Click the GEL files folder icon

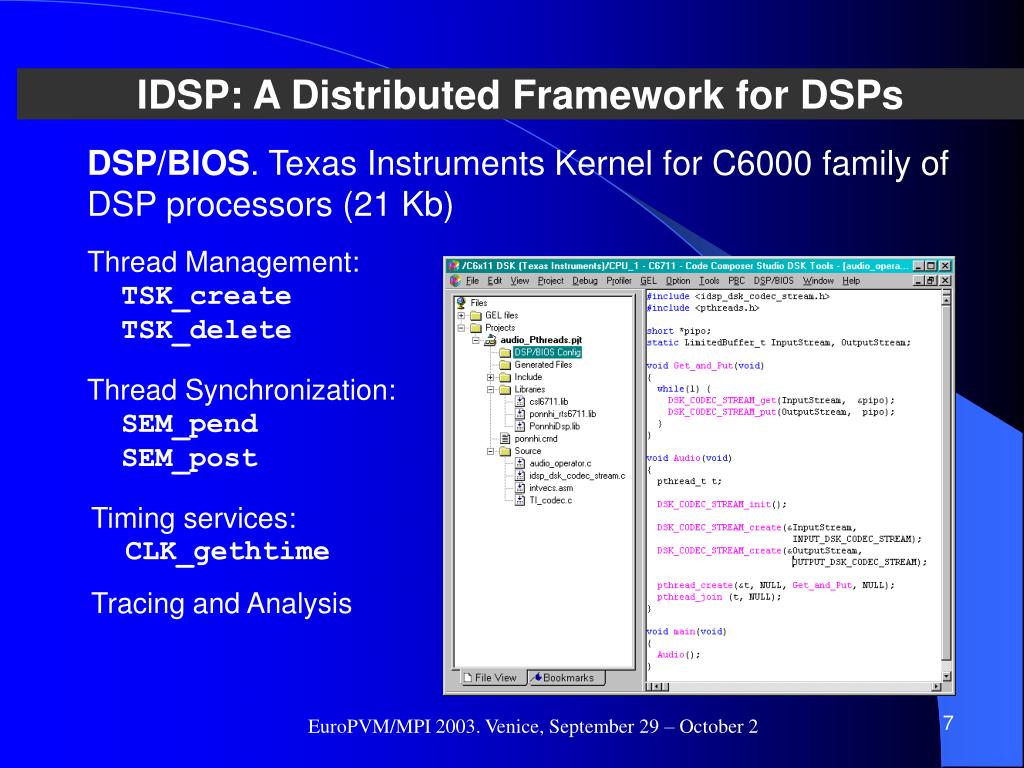click(x=476, y=315)
